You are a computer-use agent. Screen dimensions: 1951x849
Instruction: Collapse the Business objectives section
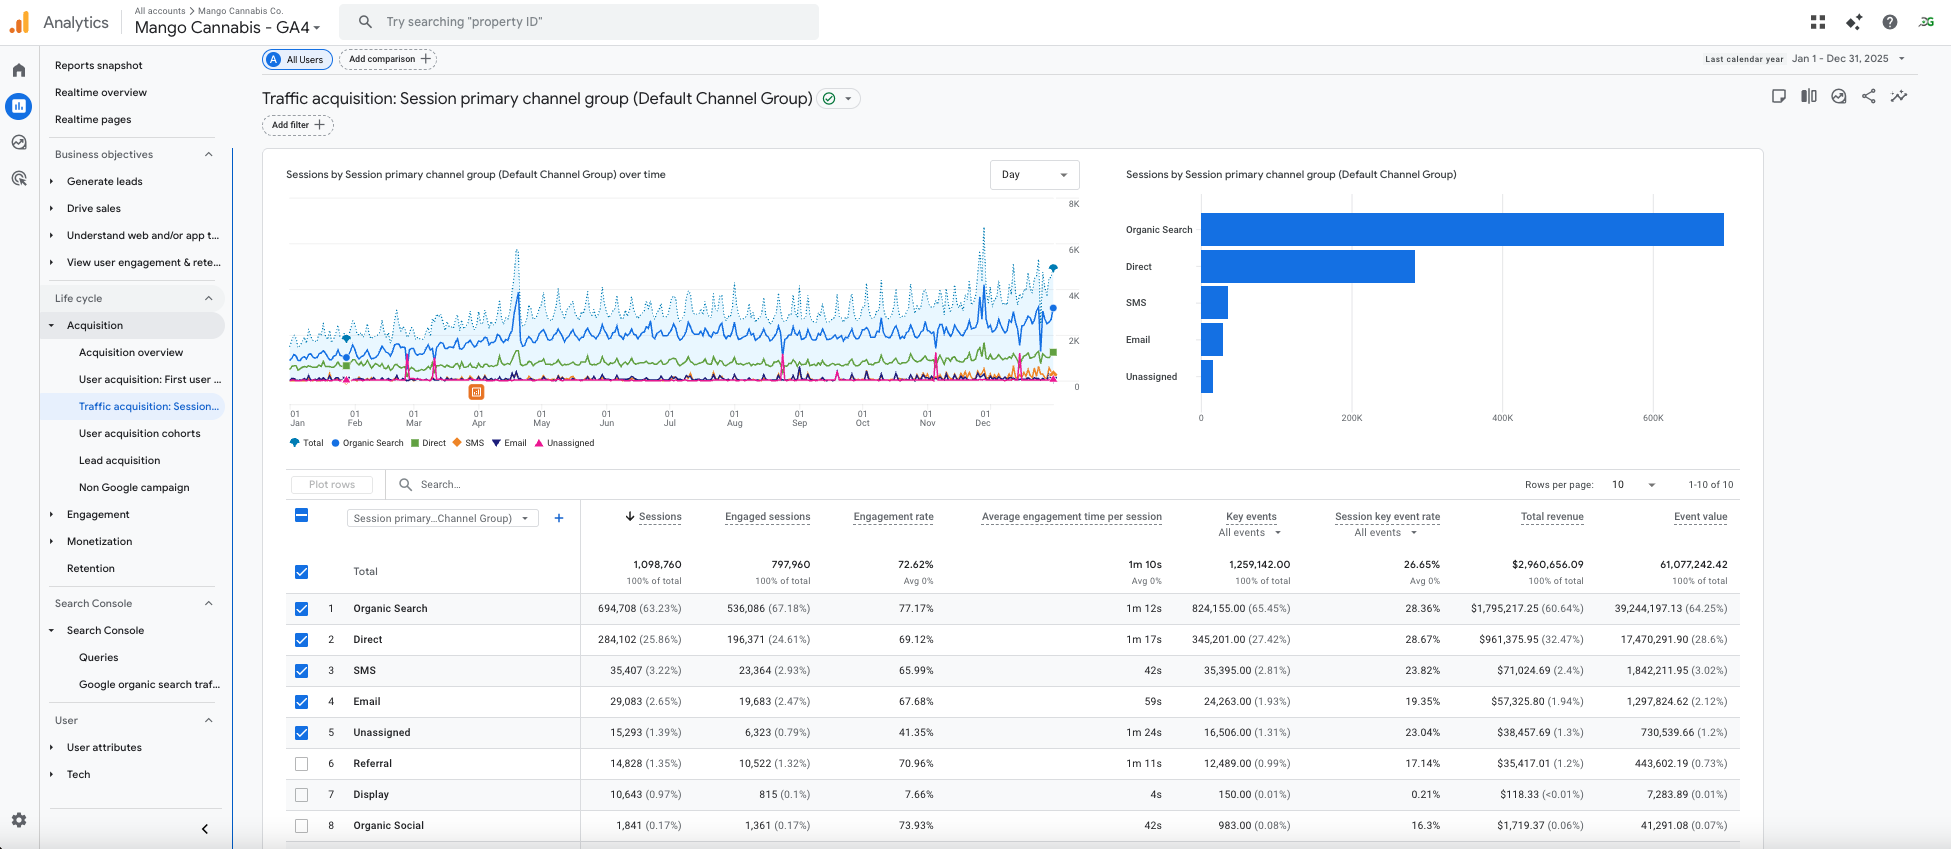pyautogui.click(x=209, y=154)
